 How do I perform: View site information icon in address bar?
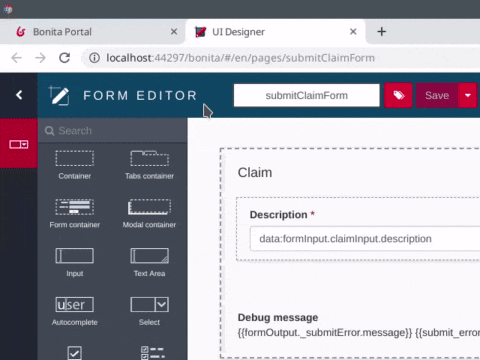pos(94,58)
